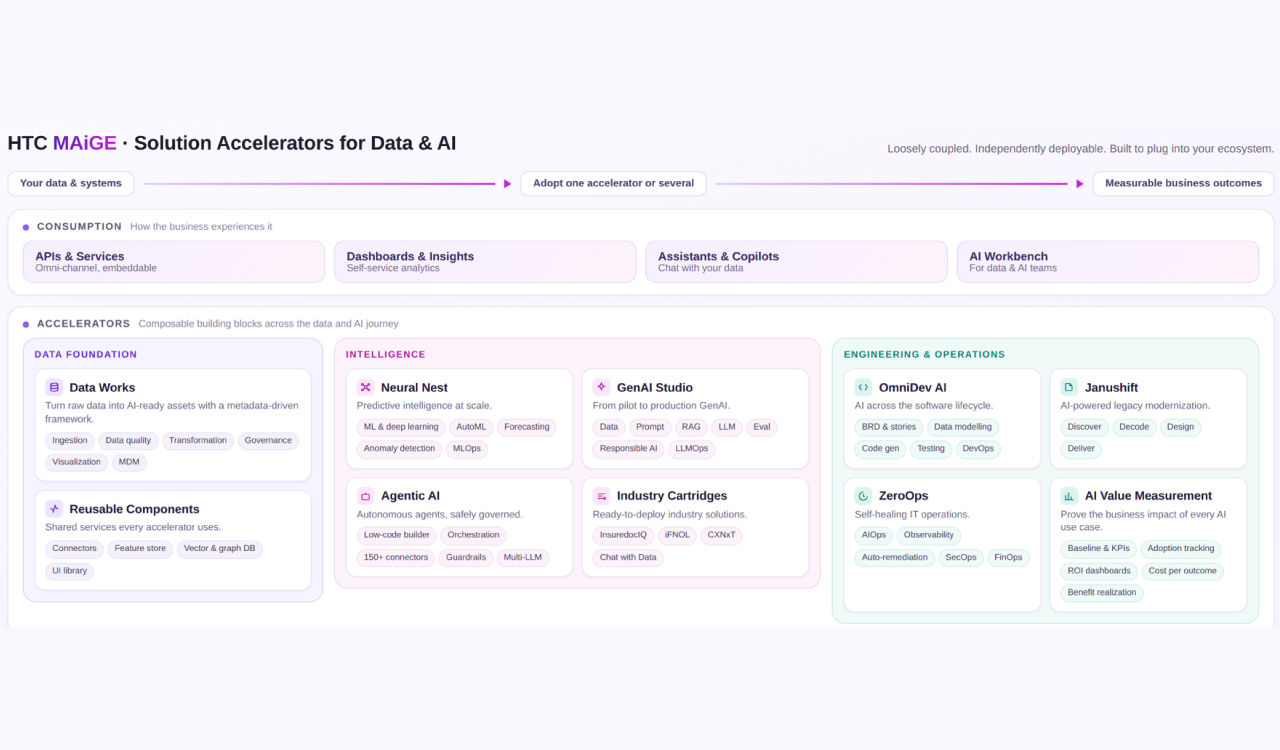Viewport: 1280px width, 750px height.
Task: Click the Prompt tag in GenAI Studio
Action: (x=650, y=427)
